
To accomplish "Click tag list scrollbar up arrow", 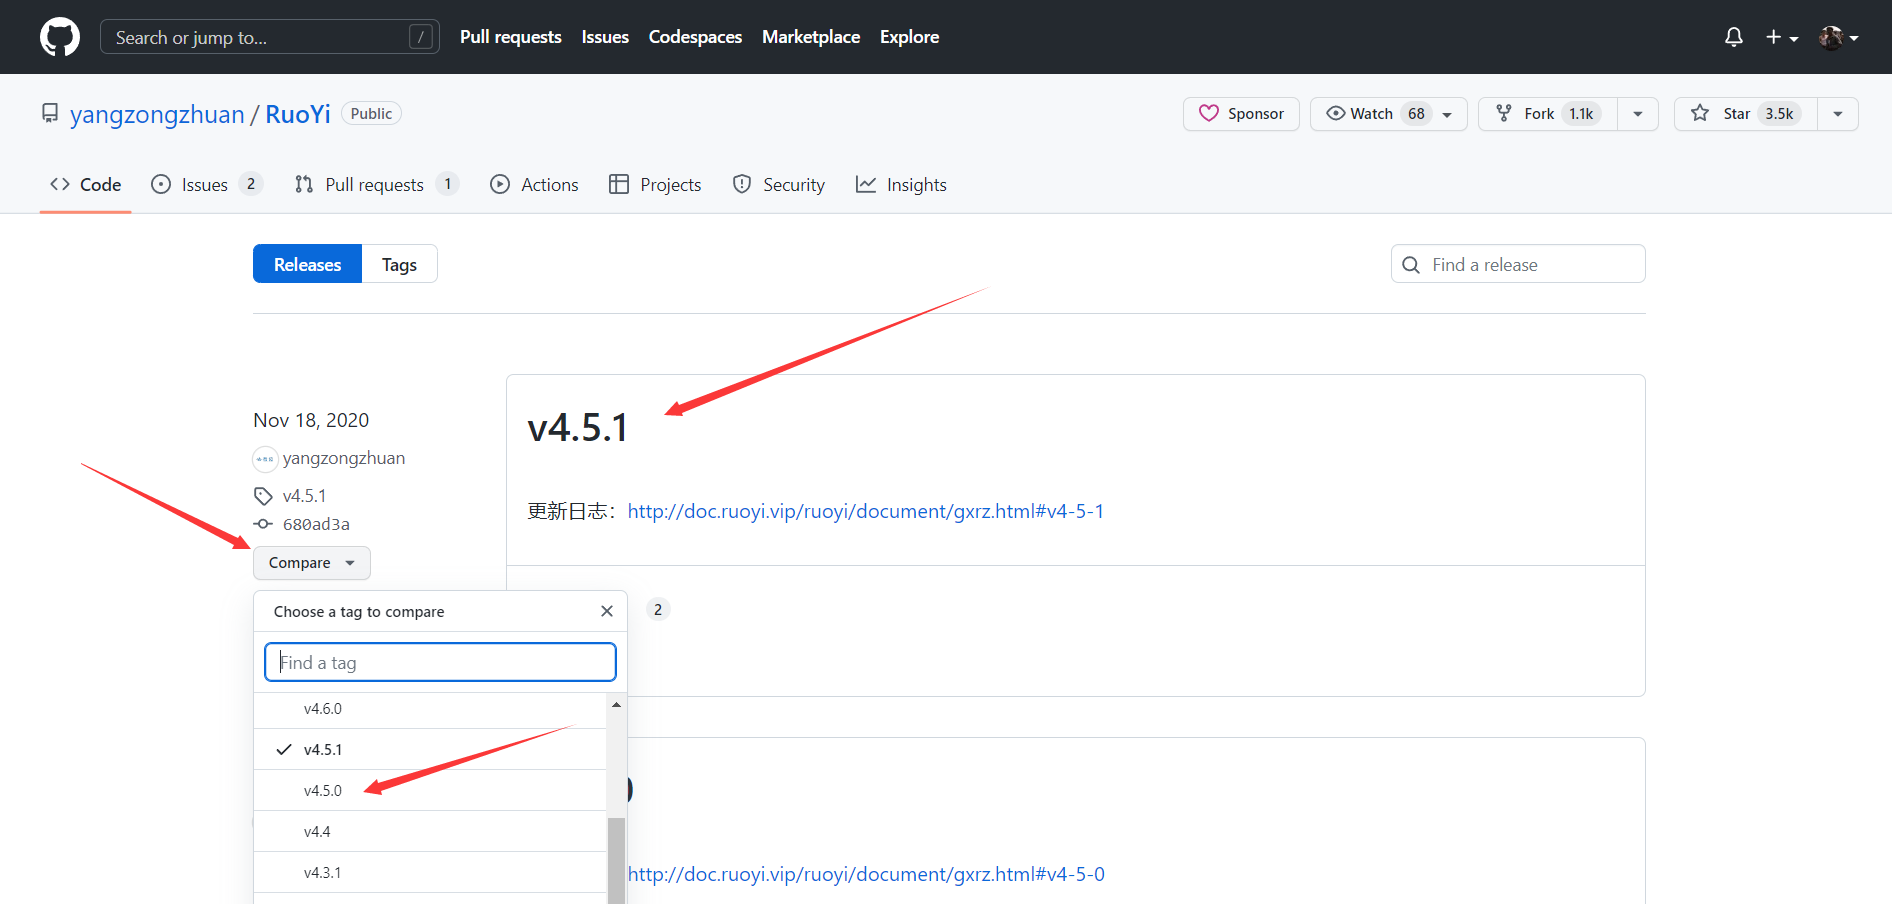I will point(617,705).
